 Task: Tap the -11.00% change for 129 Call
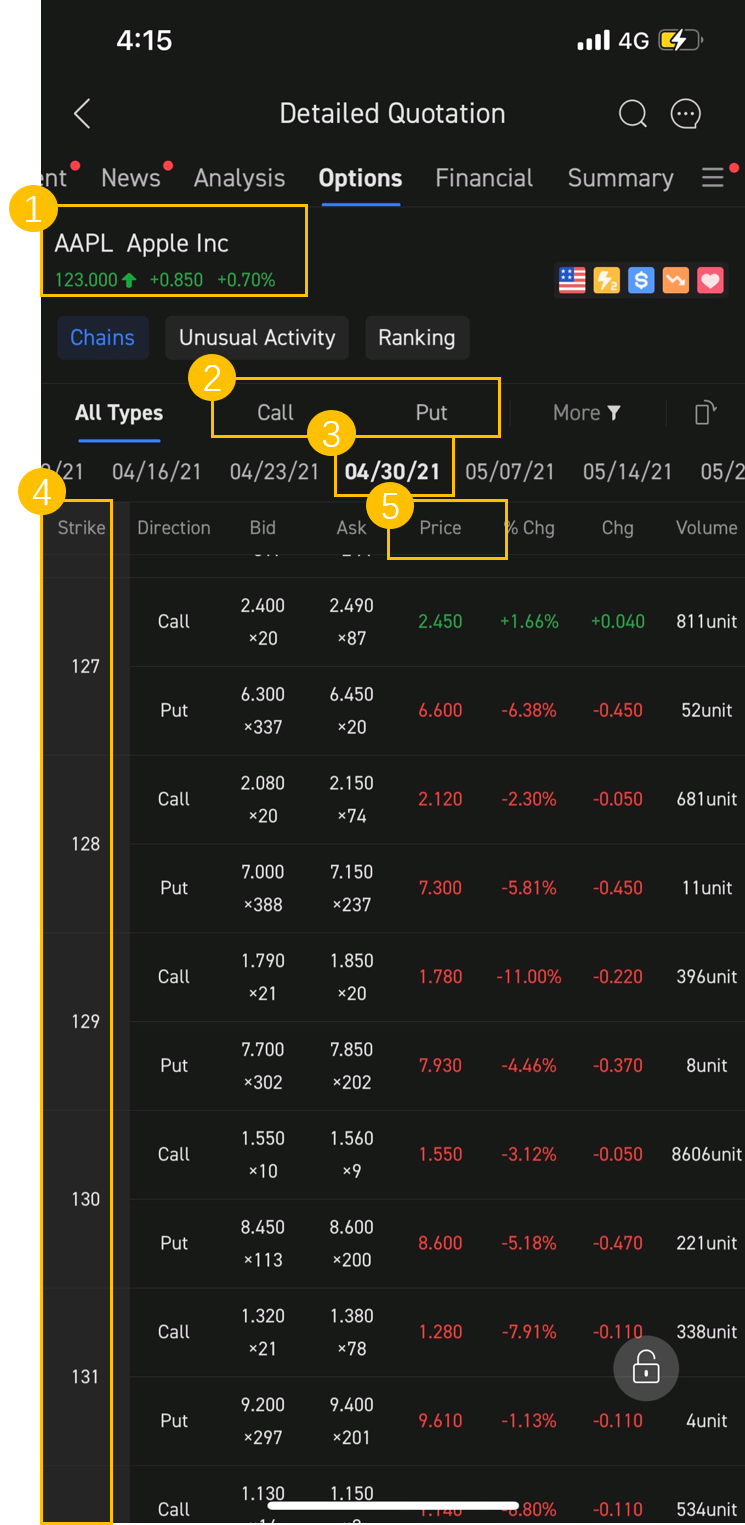tap(529, 977)
